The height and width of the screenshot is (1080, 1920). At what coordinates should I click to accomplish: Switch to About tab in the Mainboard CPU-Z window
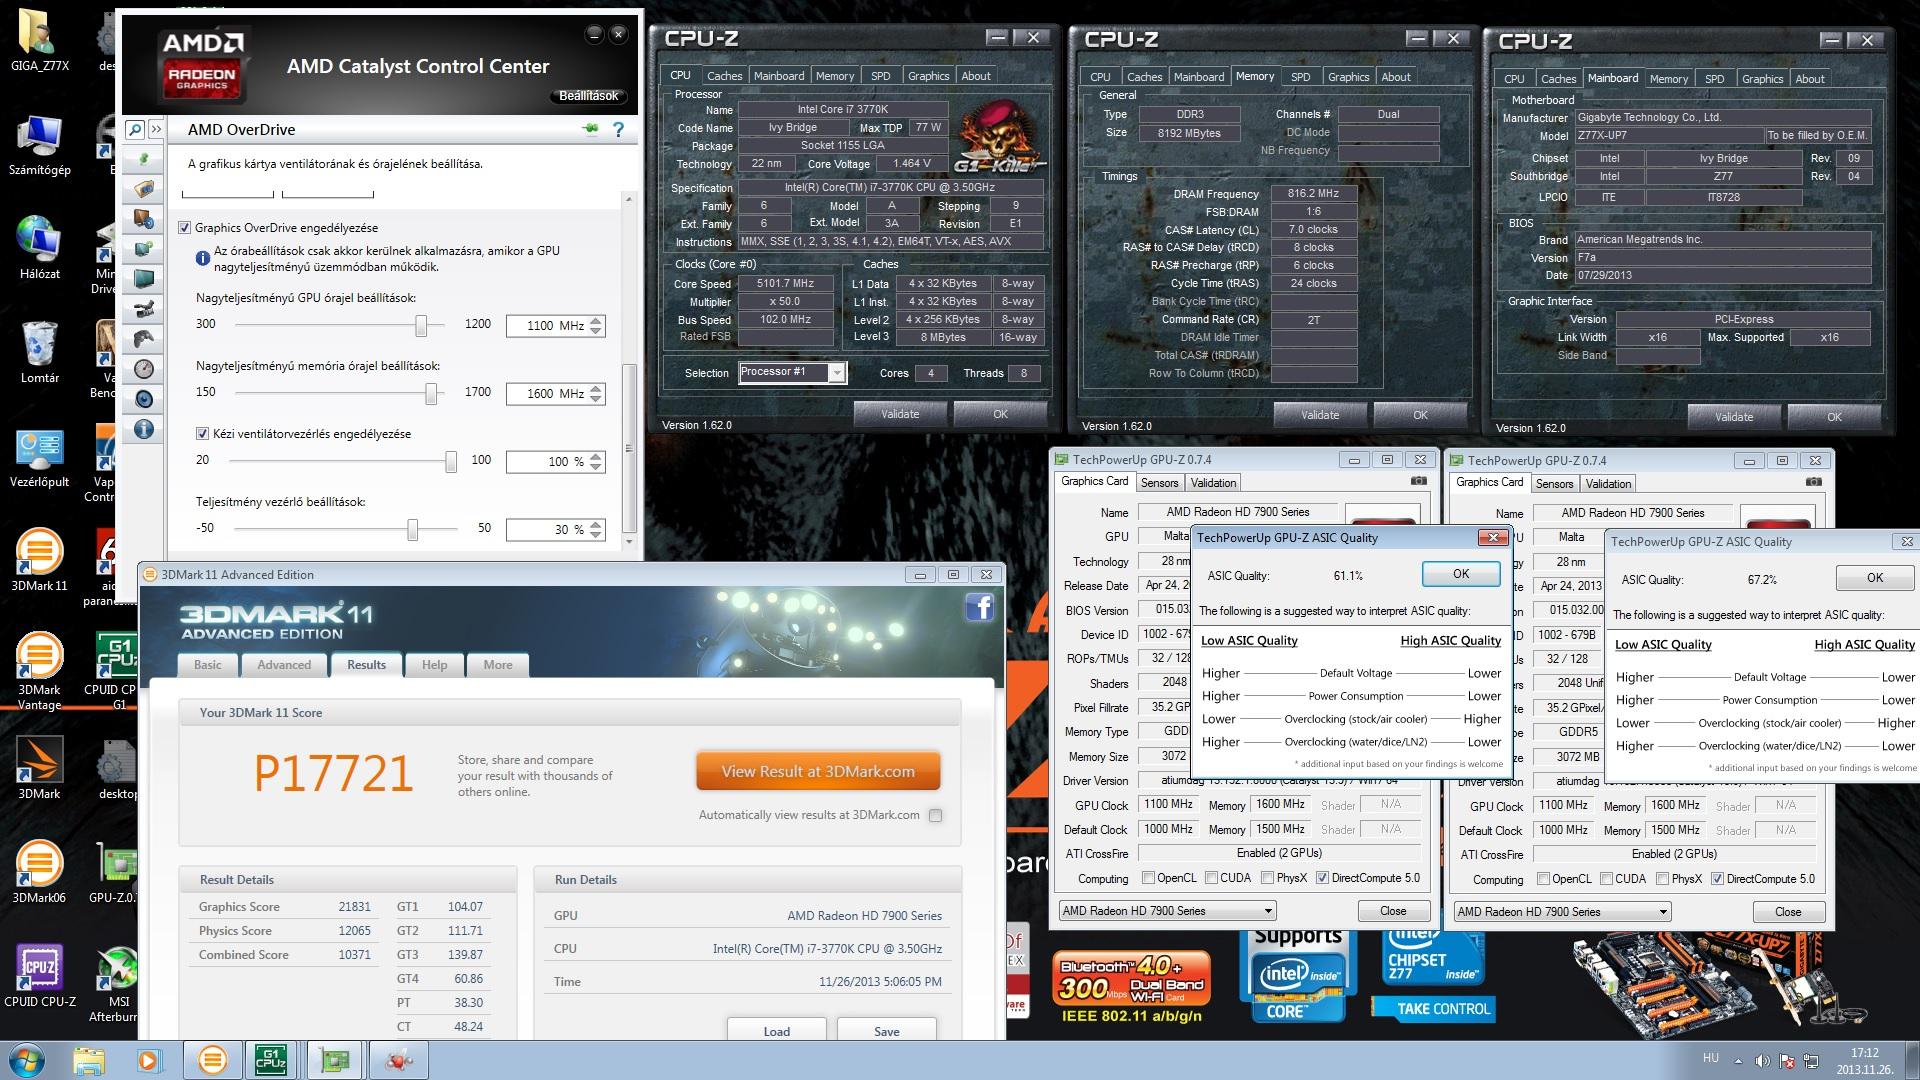click(x=1810, y=79)
